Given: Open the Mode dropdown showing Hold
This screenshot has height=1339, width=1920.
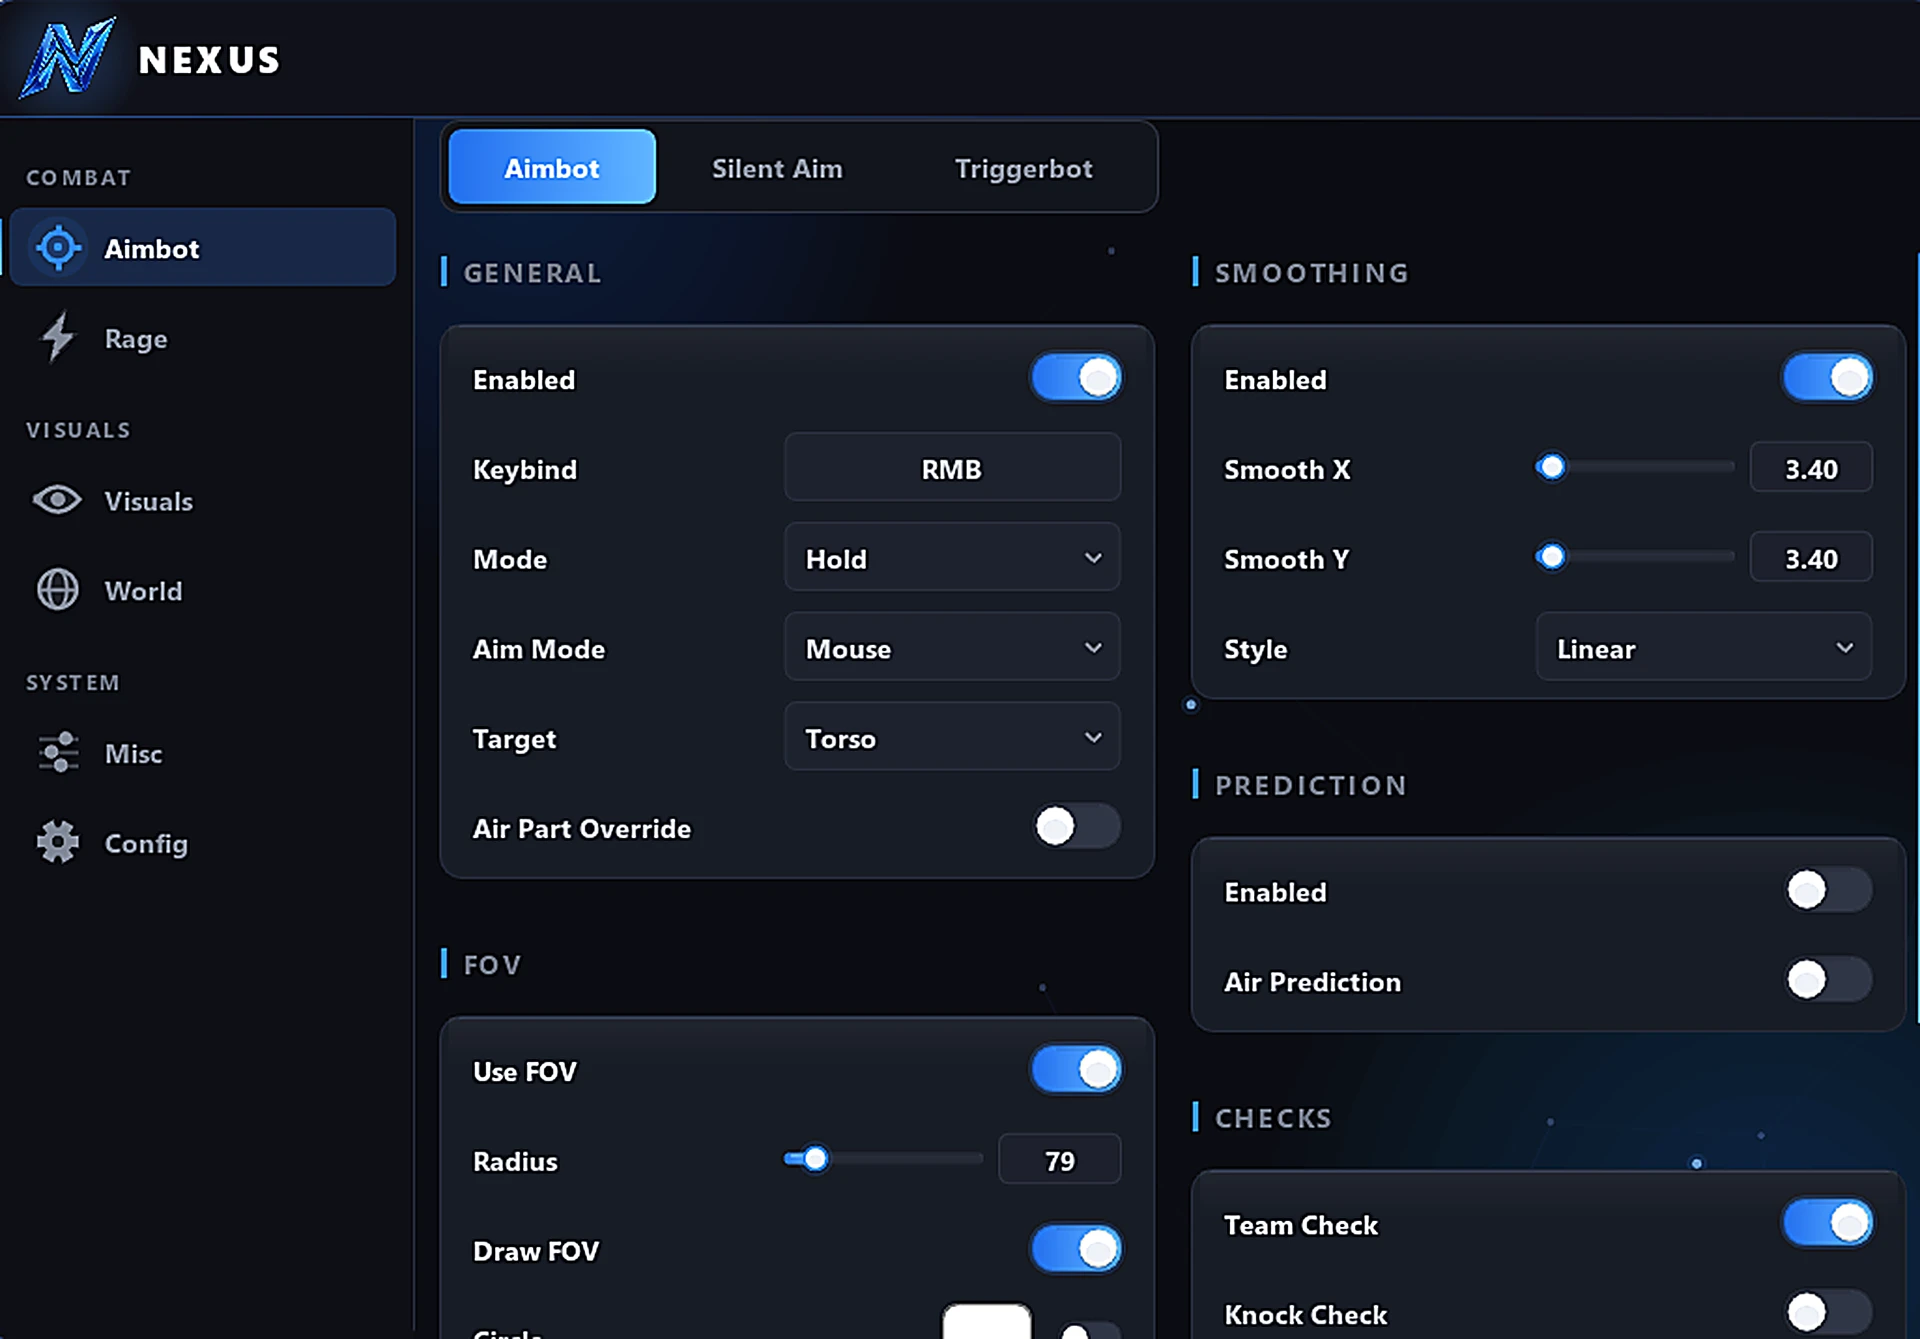Looking at the screenshot, I should point(952,557).
